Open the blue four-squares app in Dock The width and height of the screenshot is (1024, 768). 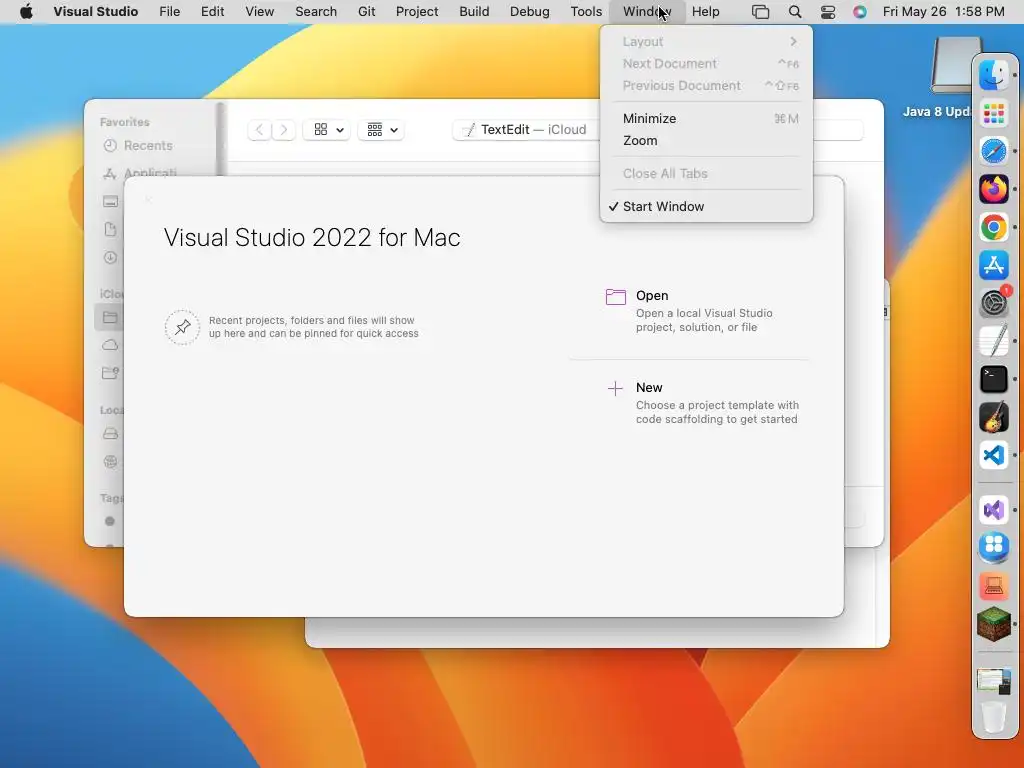994,547
